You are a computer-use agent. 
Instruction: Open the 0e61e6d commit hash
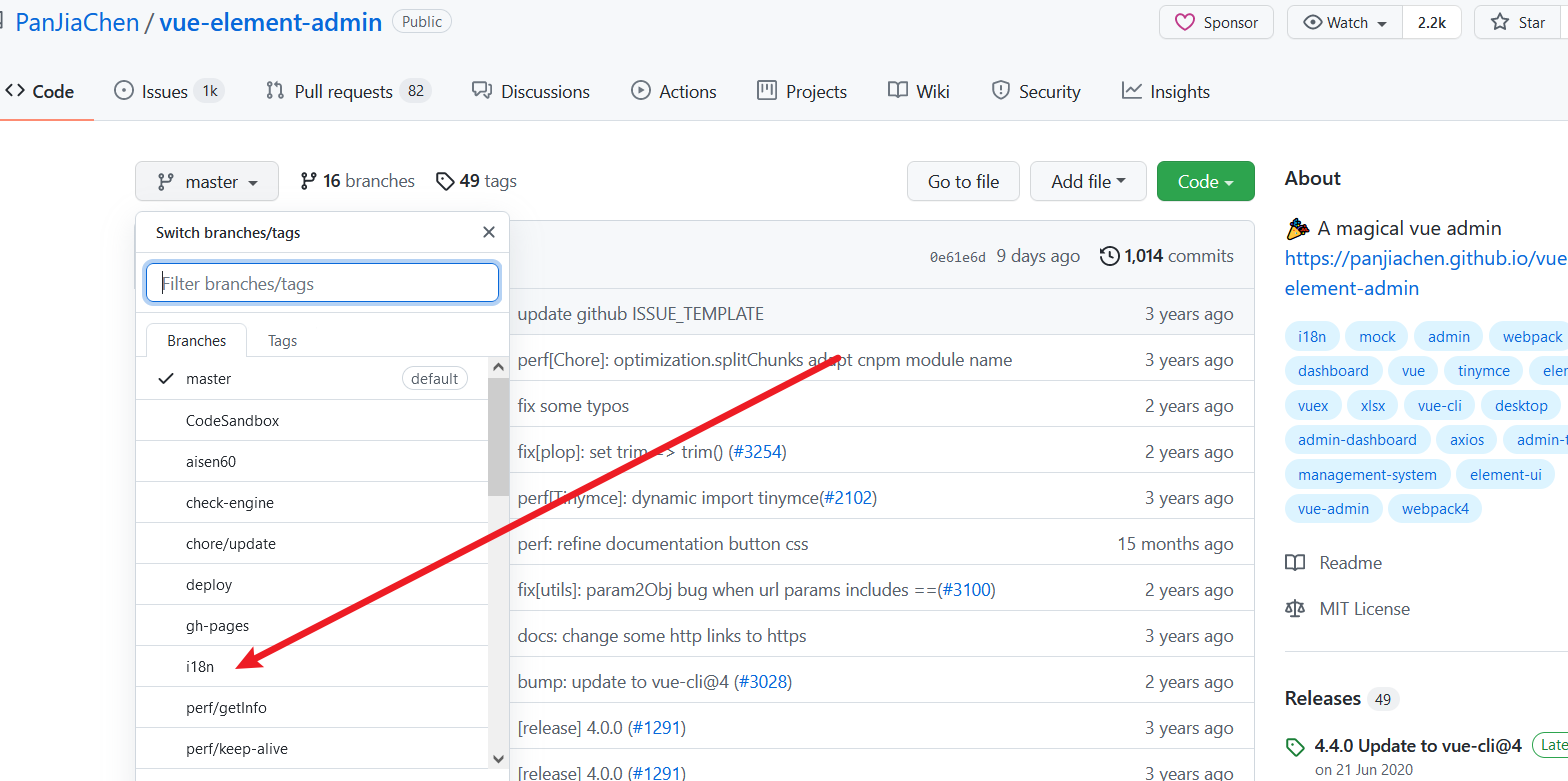pyautogui.click(x=957, y=257)
